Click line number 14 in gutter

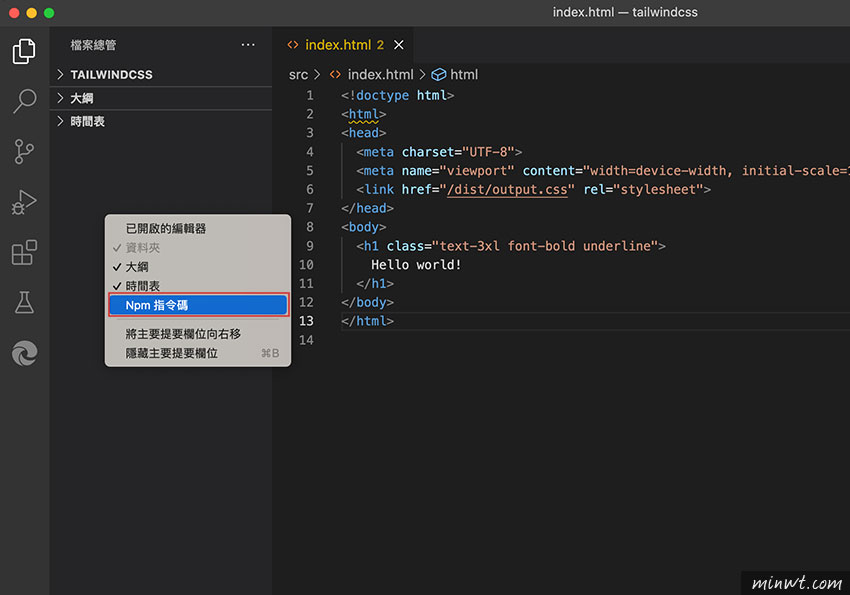(x=306, y=340)
